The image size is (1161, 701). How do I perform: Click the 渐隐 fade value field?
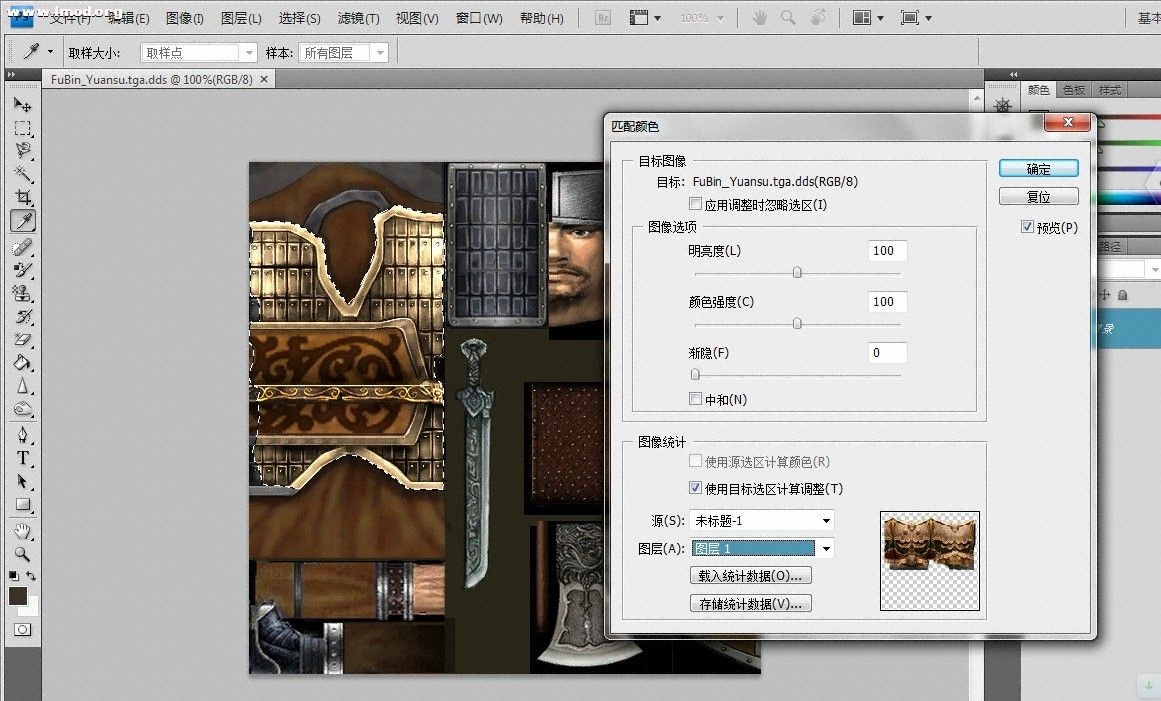tap(888, 353)
